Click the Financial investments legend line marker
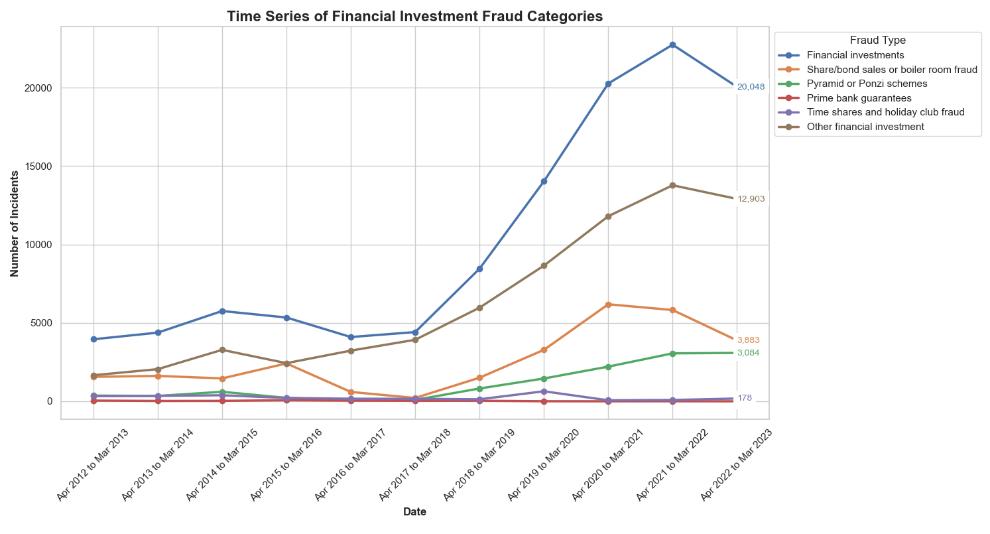 click(x=792, y=55)
